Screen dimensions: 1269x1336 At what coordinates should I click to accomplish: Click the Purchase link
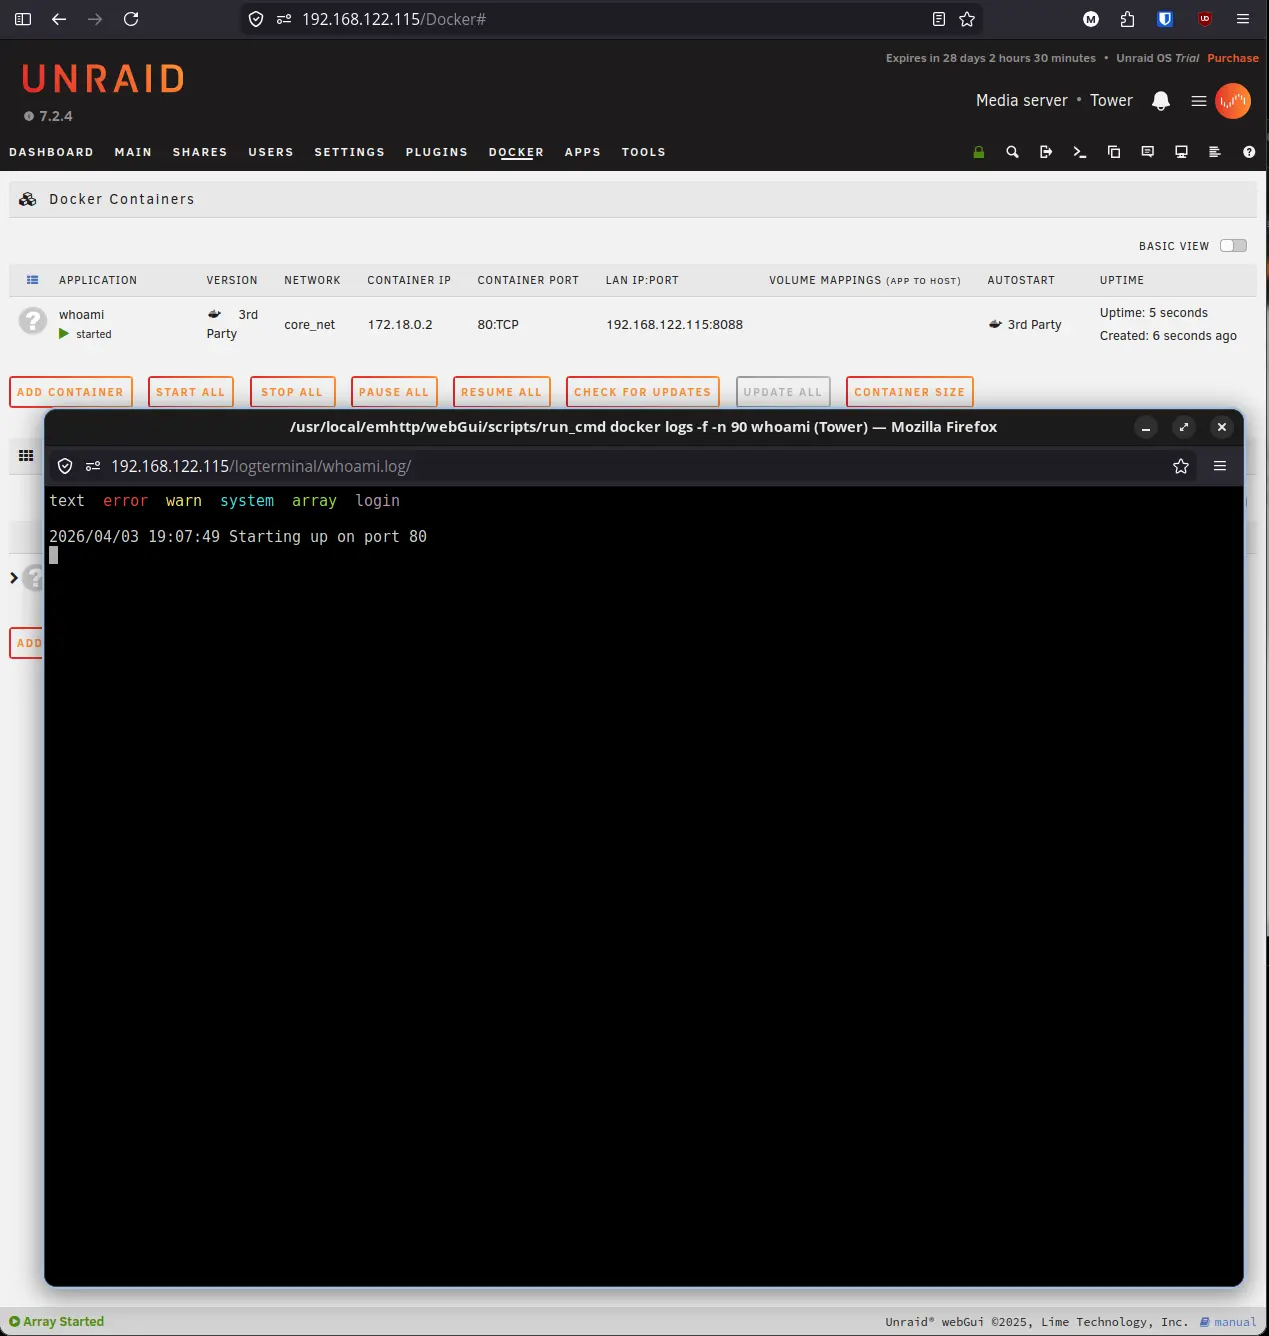[1233, 58]
